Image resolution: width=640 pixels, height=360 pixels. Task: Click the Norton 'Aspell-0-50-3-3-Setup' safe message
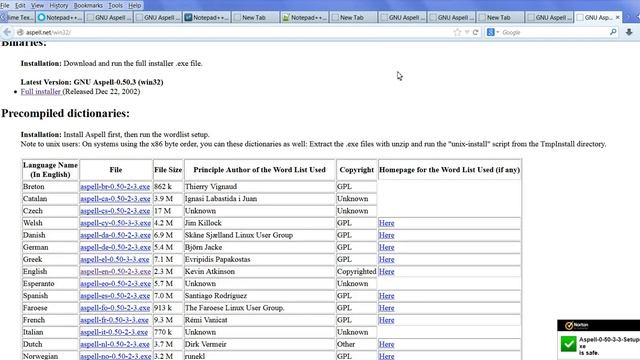(609, 346)
